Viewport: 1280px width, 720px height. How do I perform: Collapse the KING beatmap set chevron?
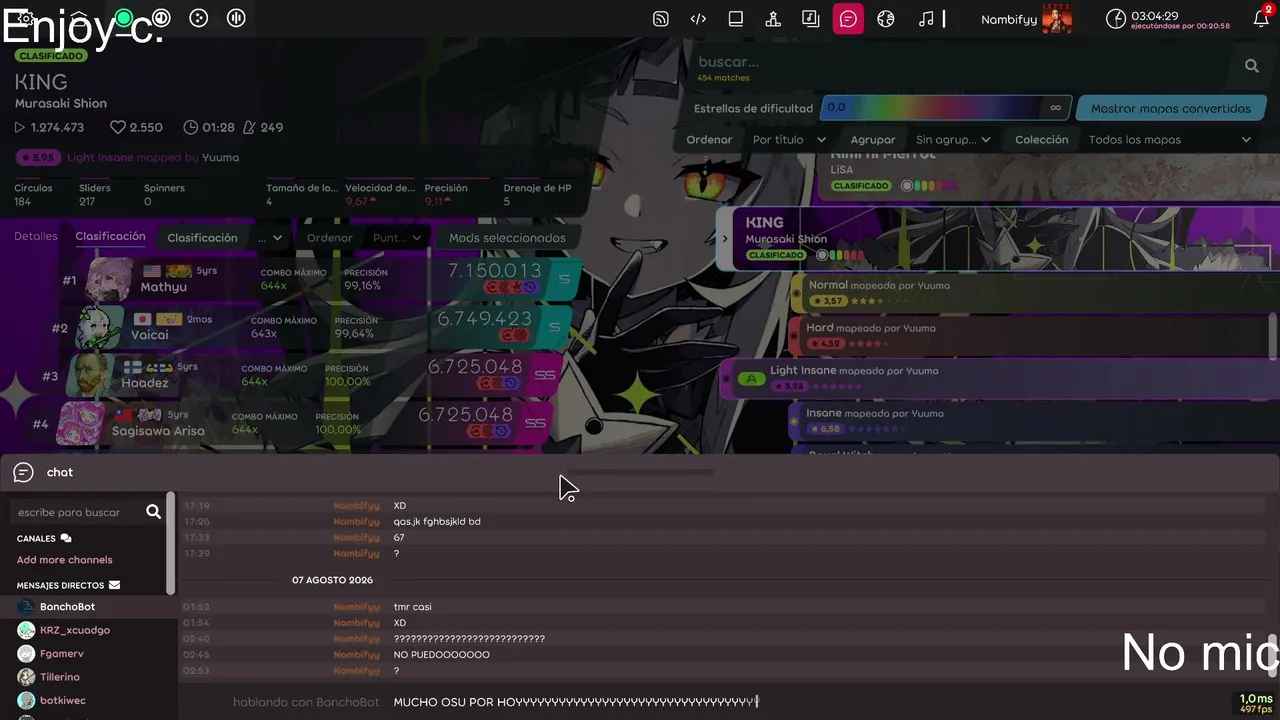pyautogui.click(x=725, y=239)
